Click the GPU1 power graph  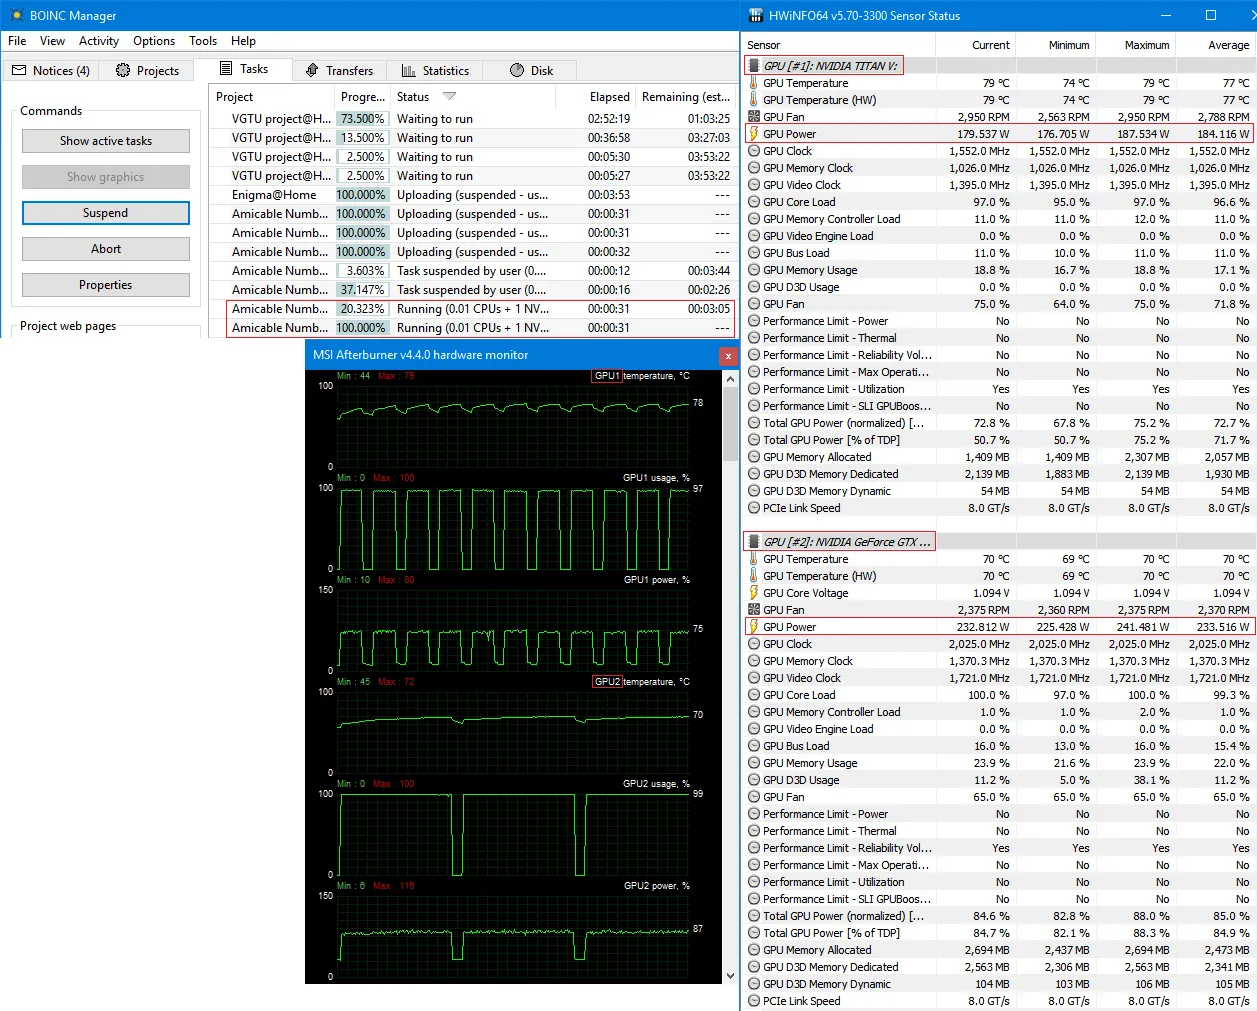point(513,630)
